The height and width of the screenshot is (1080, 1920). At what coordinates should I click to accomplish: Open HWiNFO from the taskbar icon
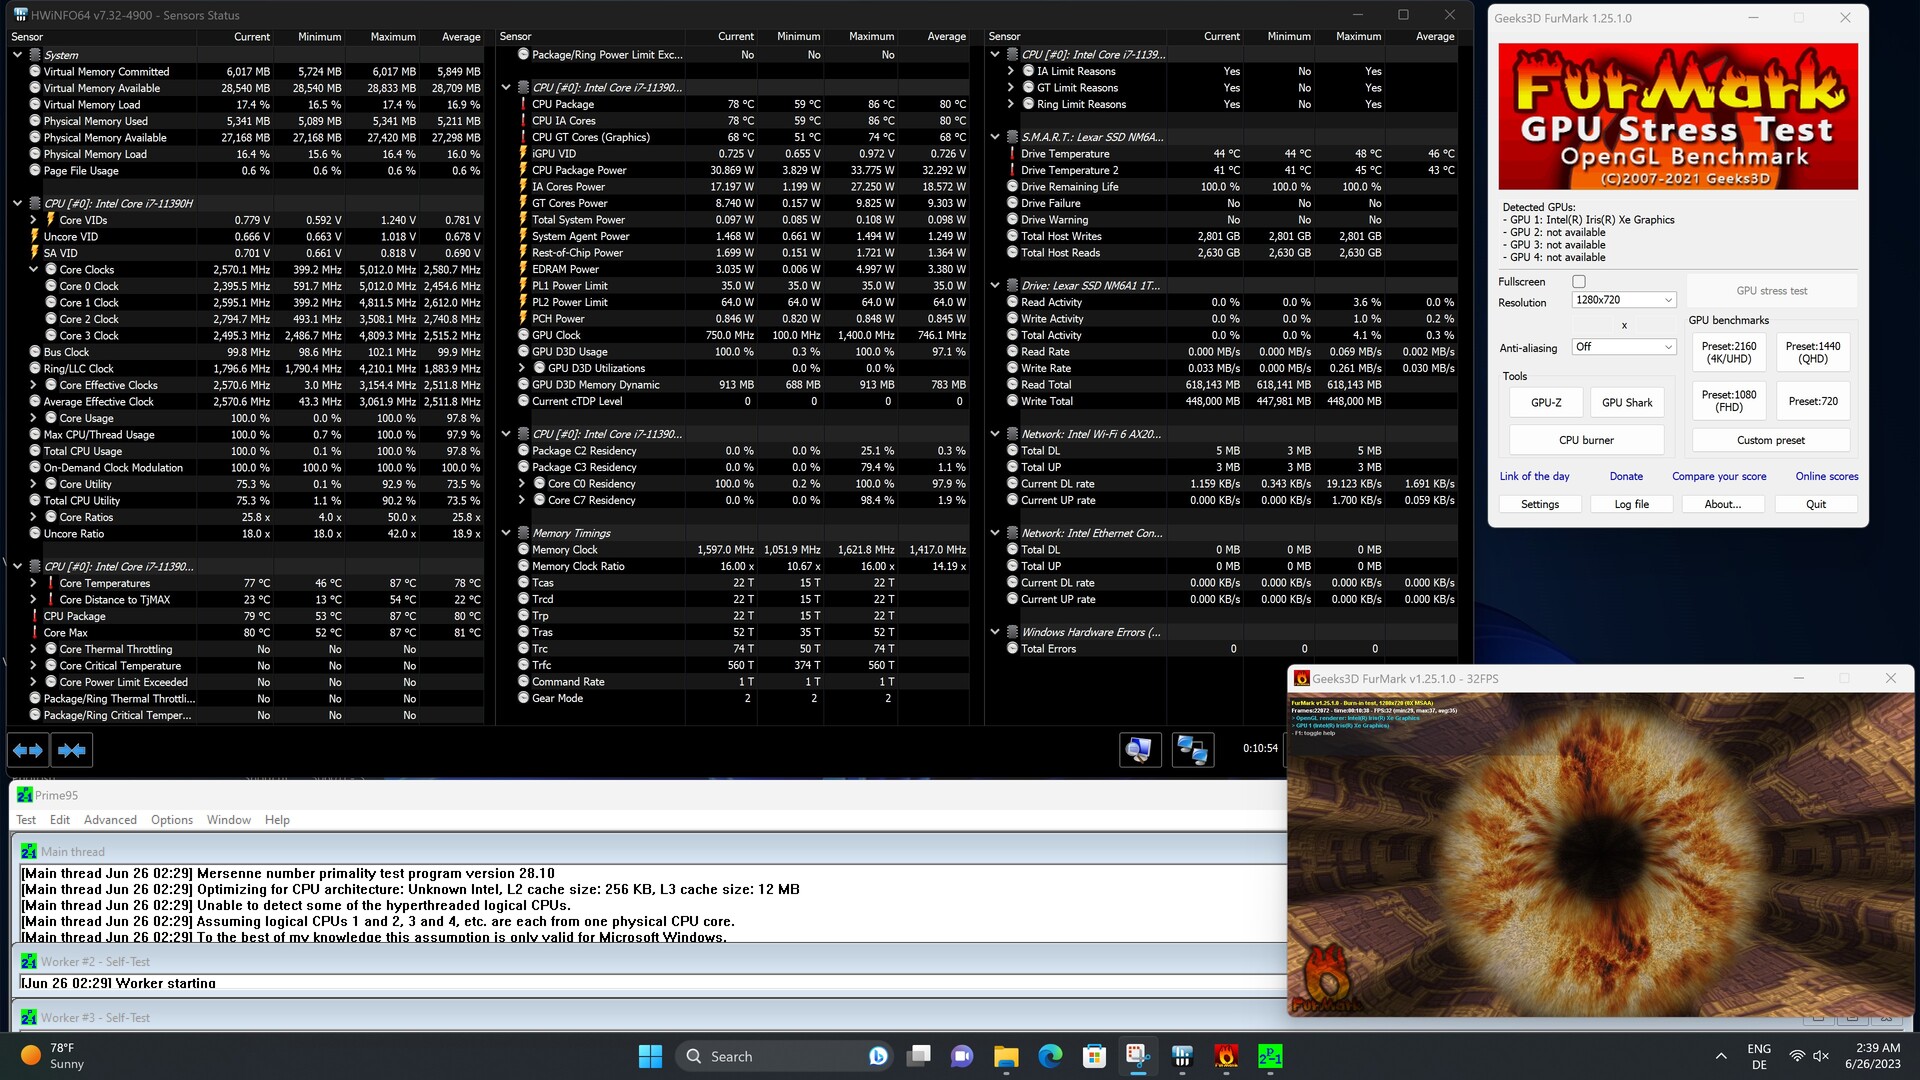(x=1182, y=1056)
